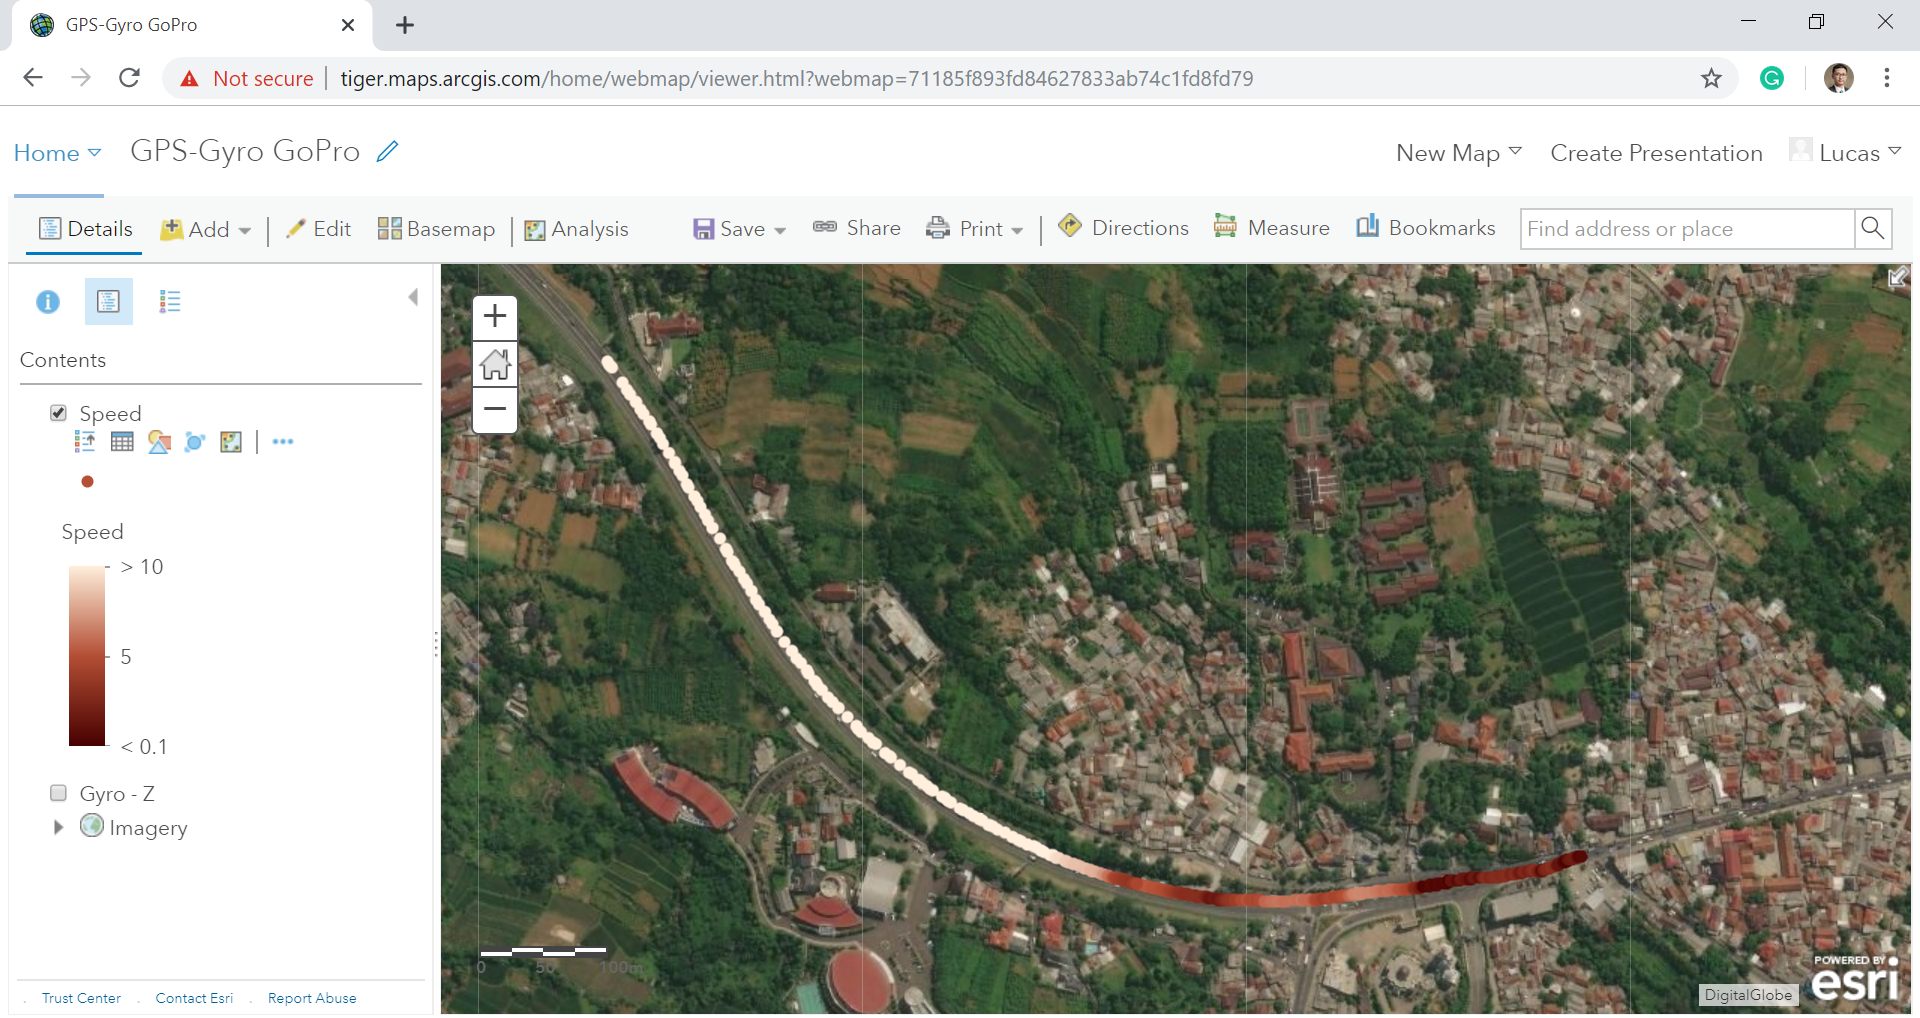The width and height of the screenshot is (1920, 1018).
Task: Open the Trust Center link
Action: click(x=81, y=998)
